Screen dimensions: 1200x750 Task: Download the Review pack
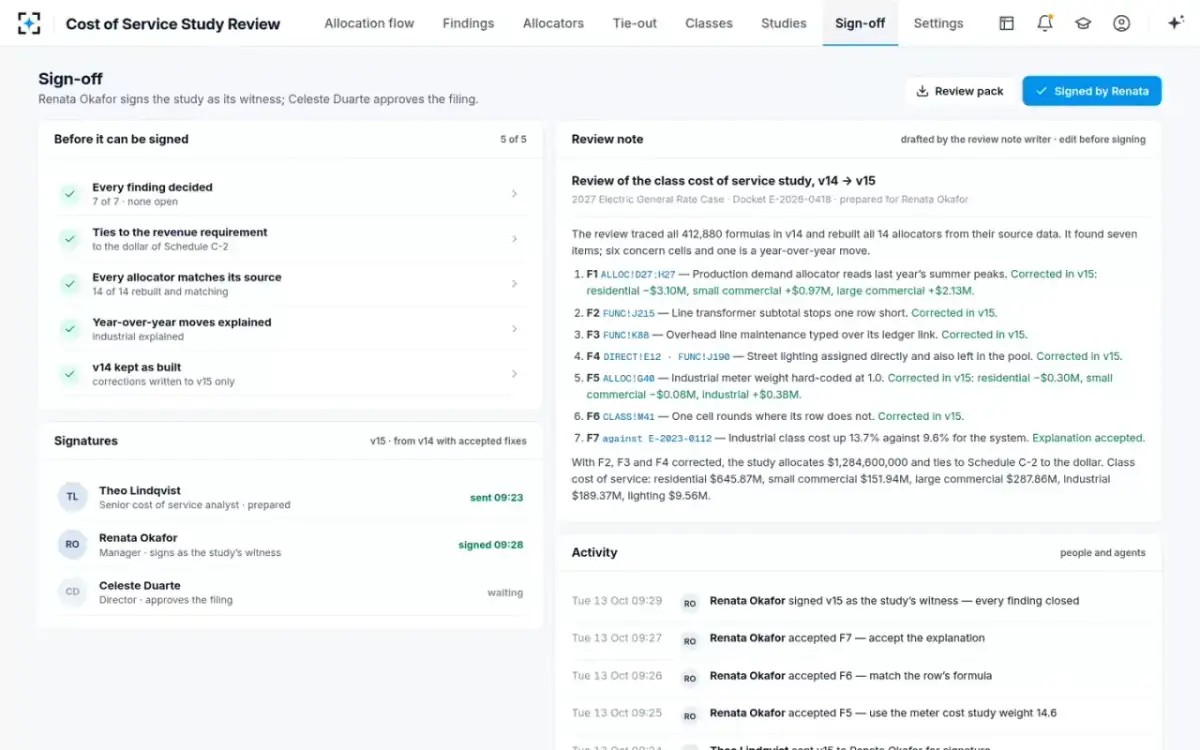point(960,91)
